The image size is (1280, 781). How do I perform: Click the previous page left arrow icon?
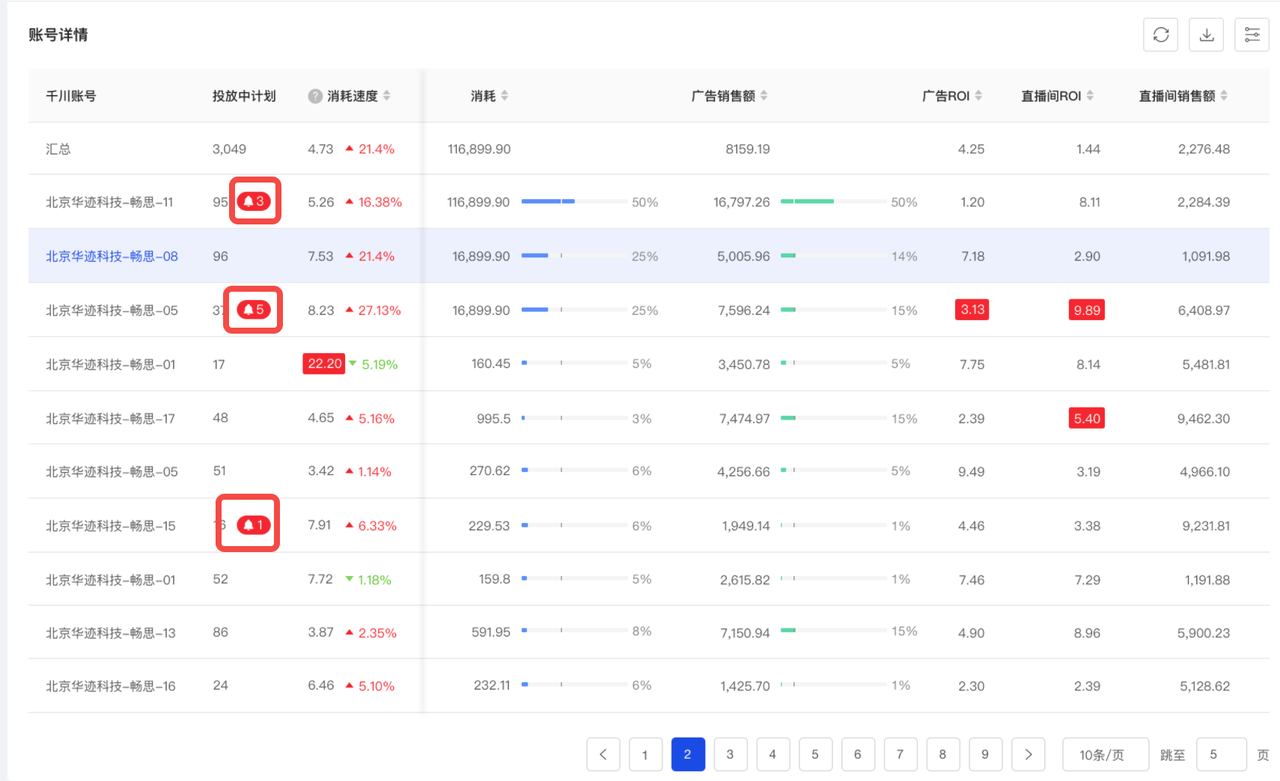pyautogui.click(x=603, y=754)
